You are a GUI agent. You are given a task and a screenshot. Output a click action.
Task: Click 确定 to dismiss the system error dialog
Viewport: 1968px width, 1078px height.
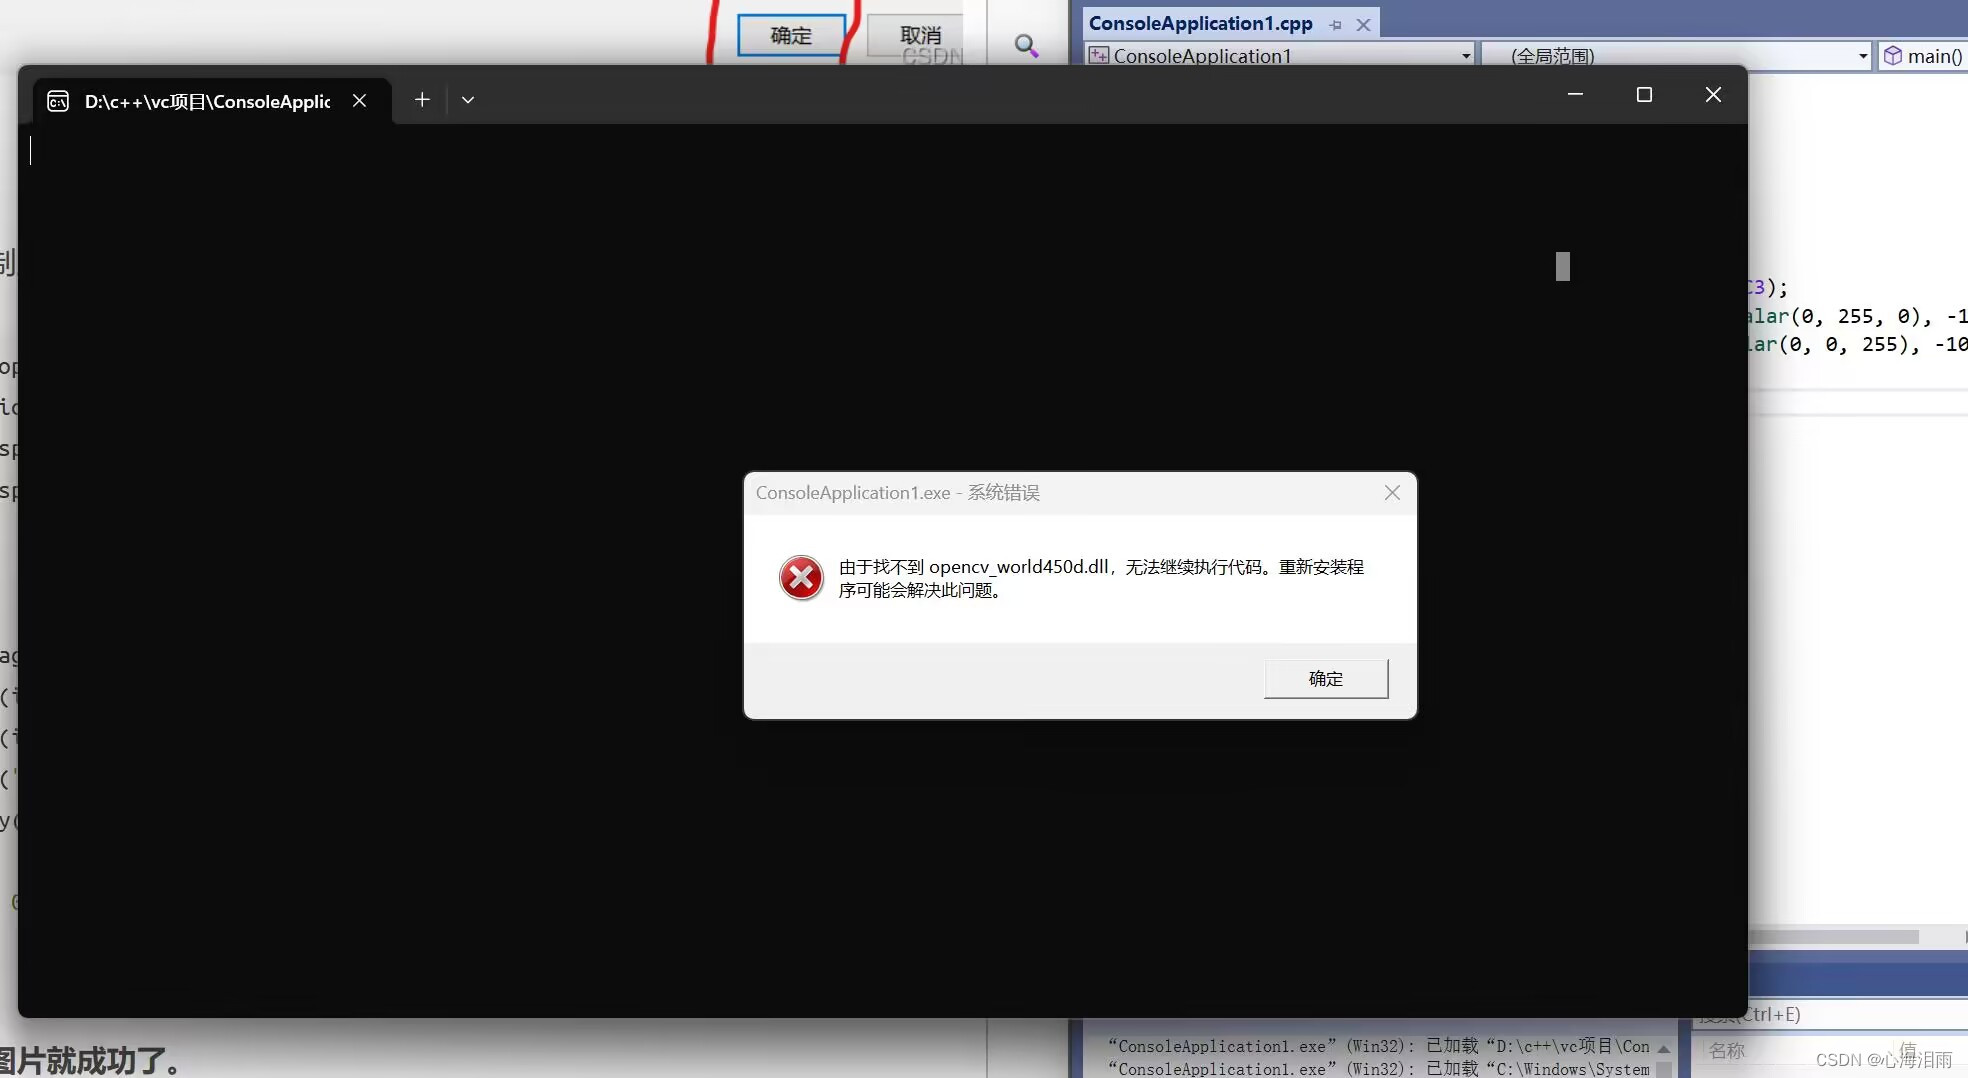click(1326, 678)
